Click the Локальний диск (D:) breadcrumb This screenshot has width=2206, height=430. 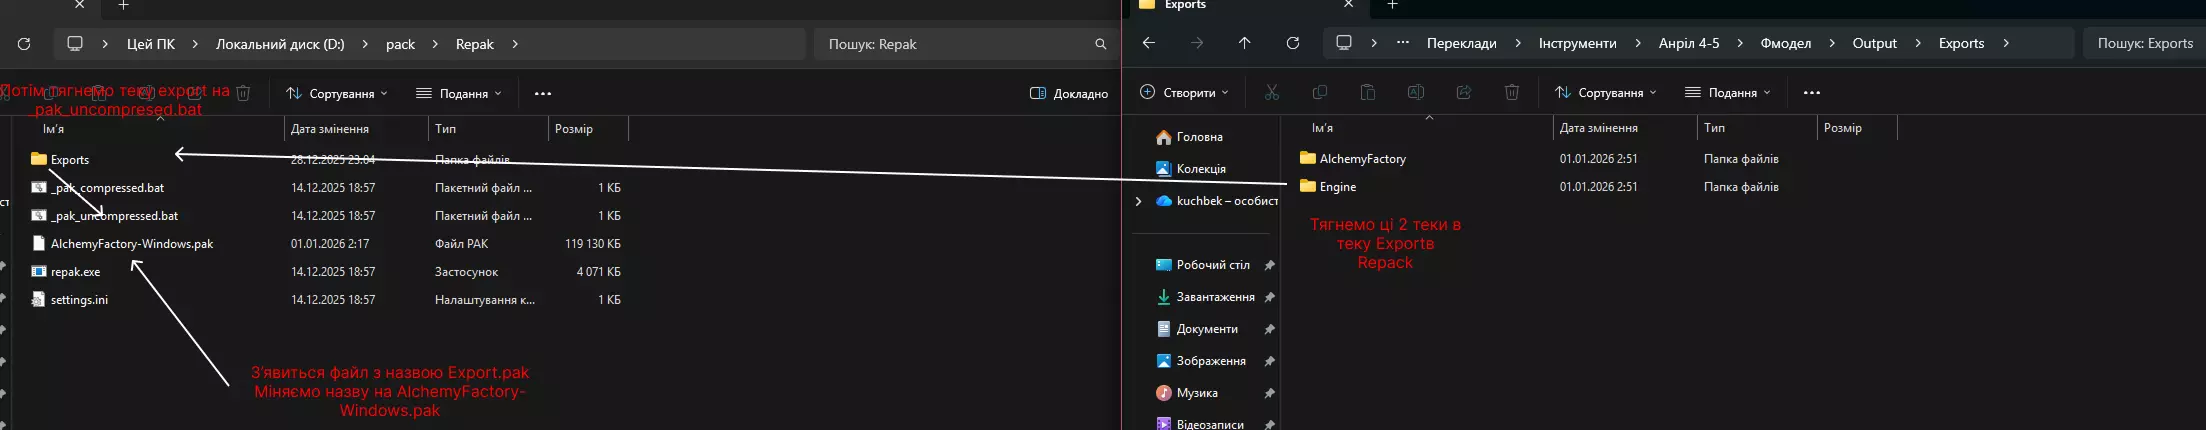[x=280, y=44]
